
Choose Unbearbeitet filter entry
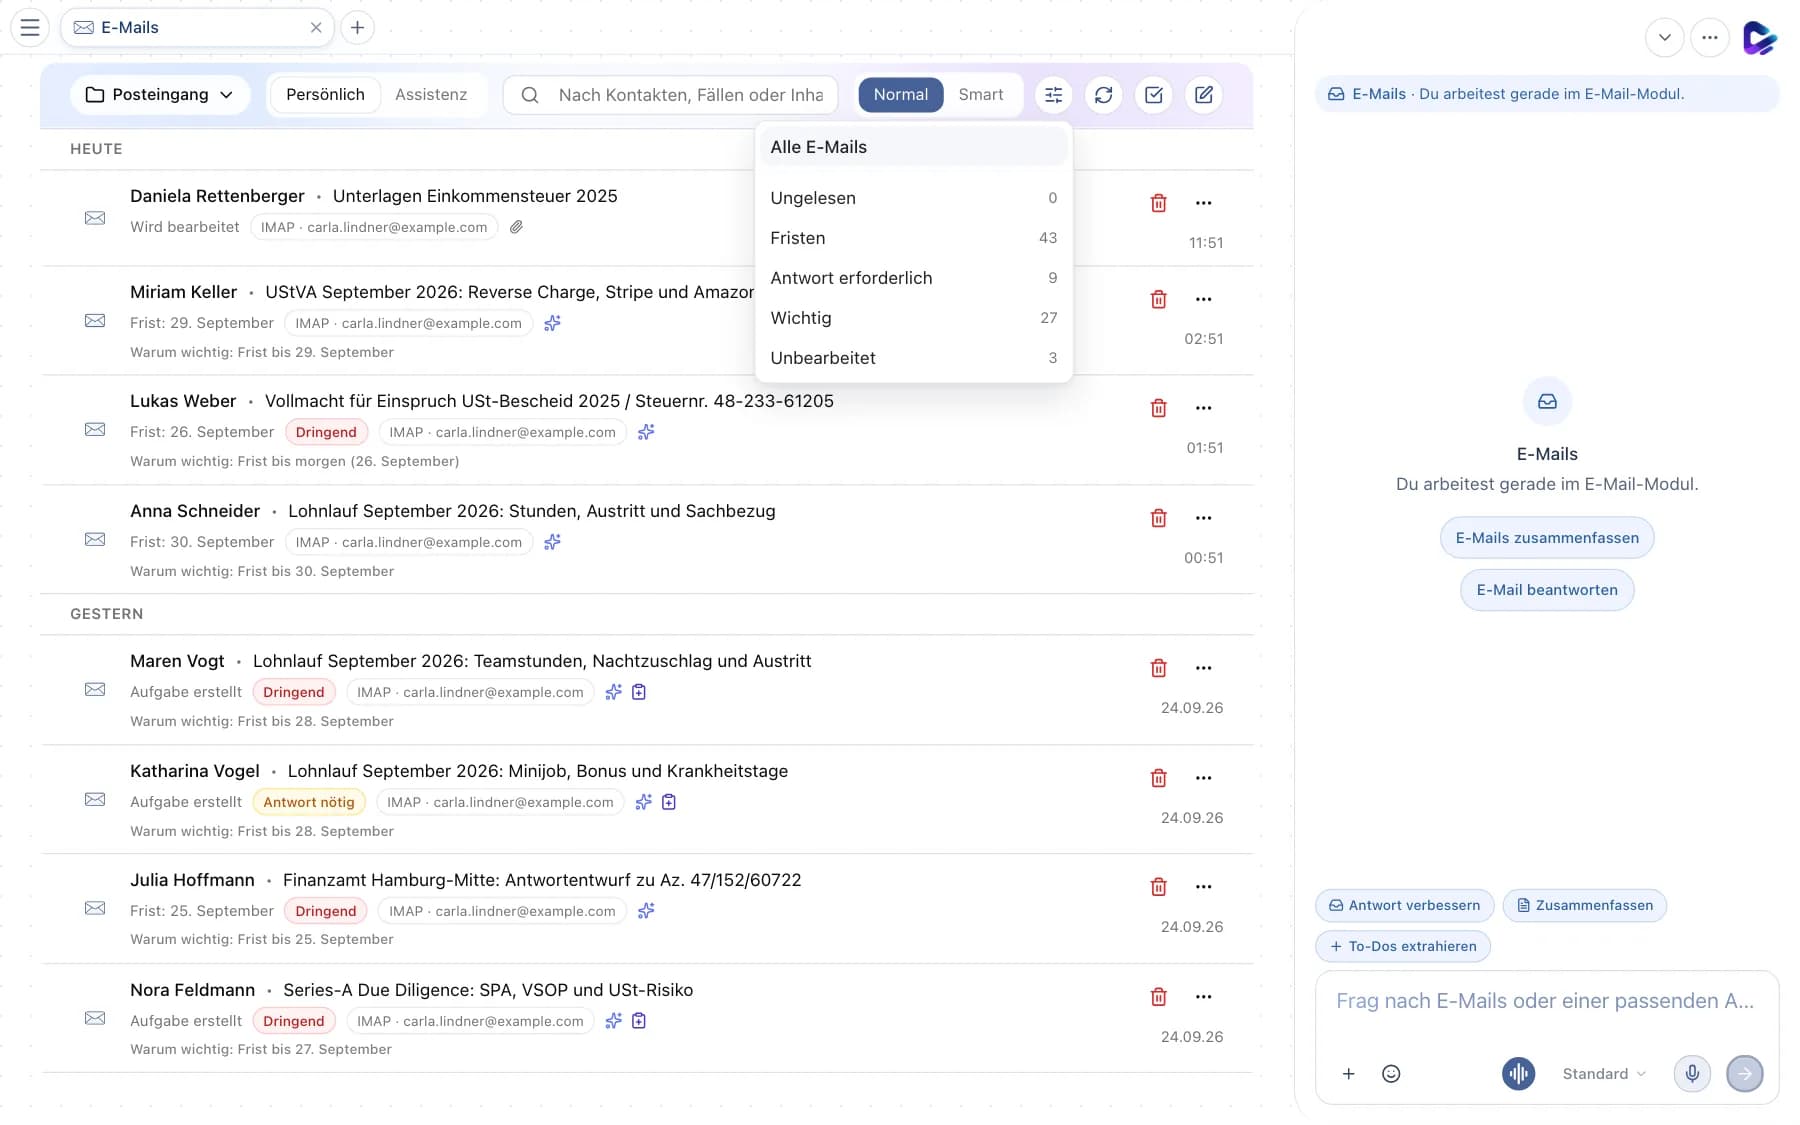[914, 358]
